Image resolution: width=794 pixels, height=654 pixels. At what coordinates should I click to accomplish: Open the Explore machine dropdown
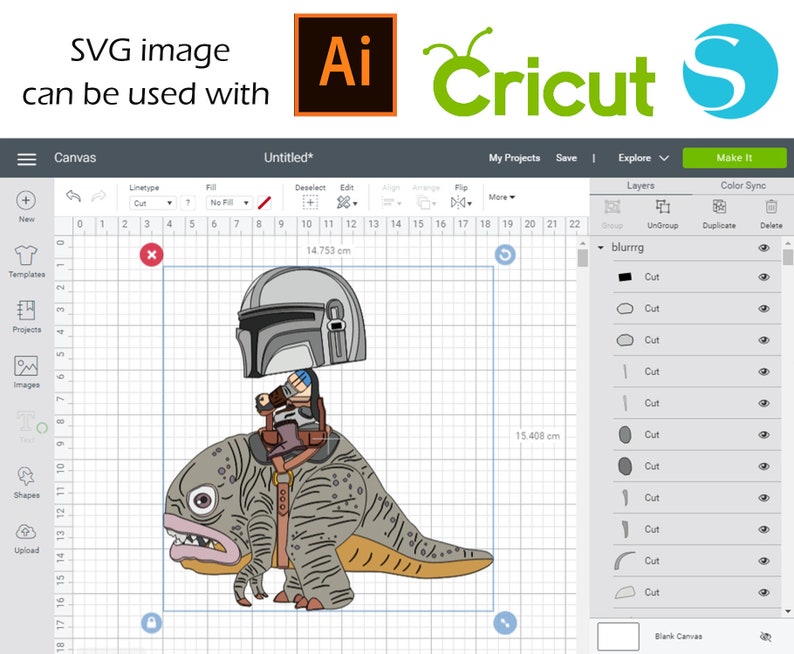(643, 158)
